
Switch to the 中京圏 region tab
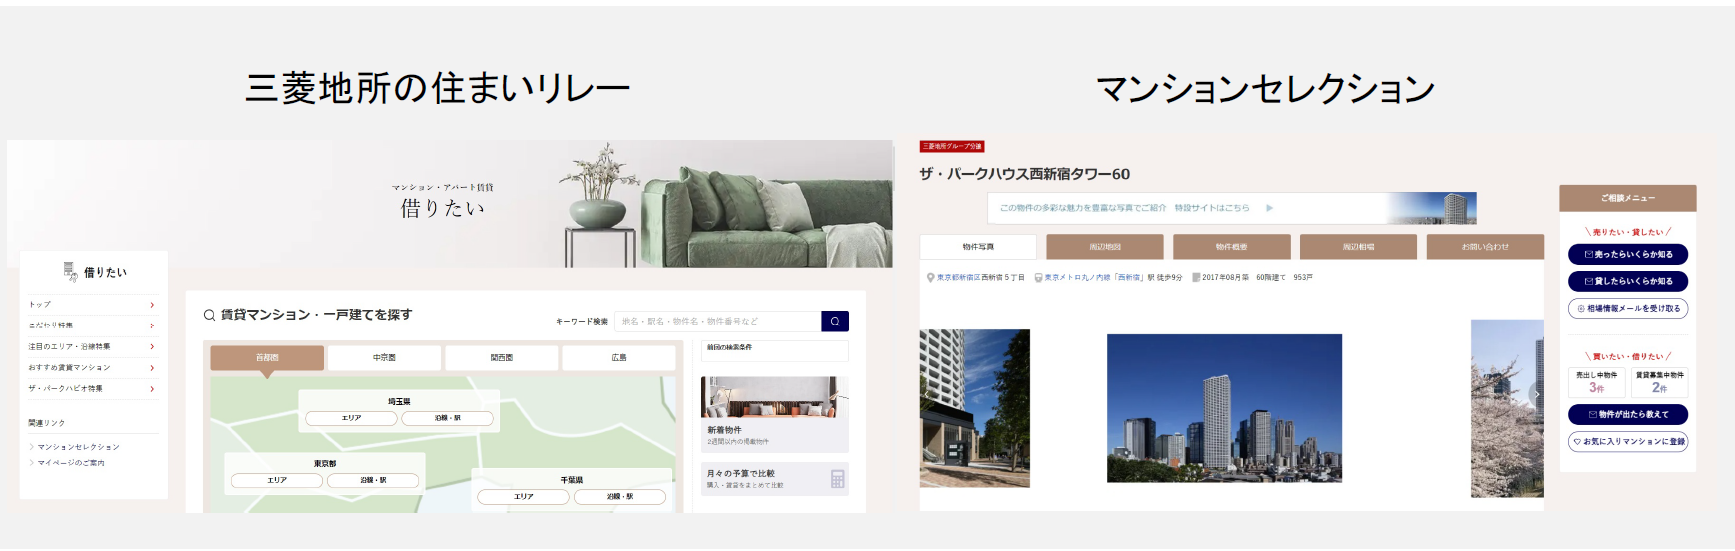[x=384, y=358]
